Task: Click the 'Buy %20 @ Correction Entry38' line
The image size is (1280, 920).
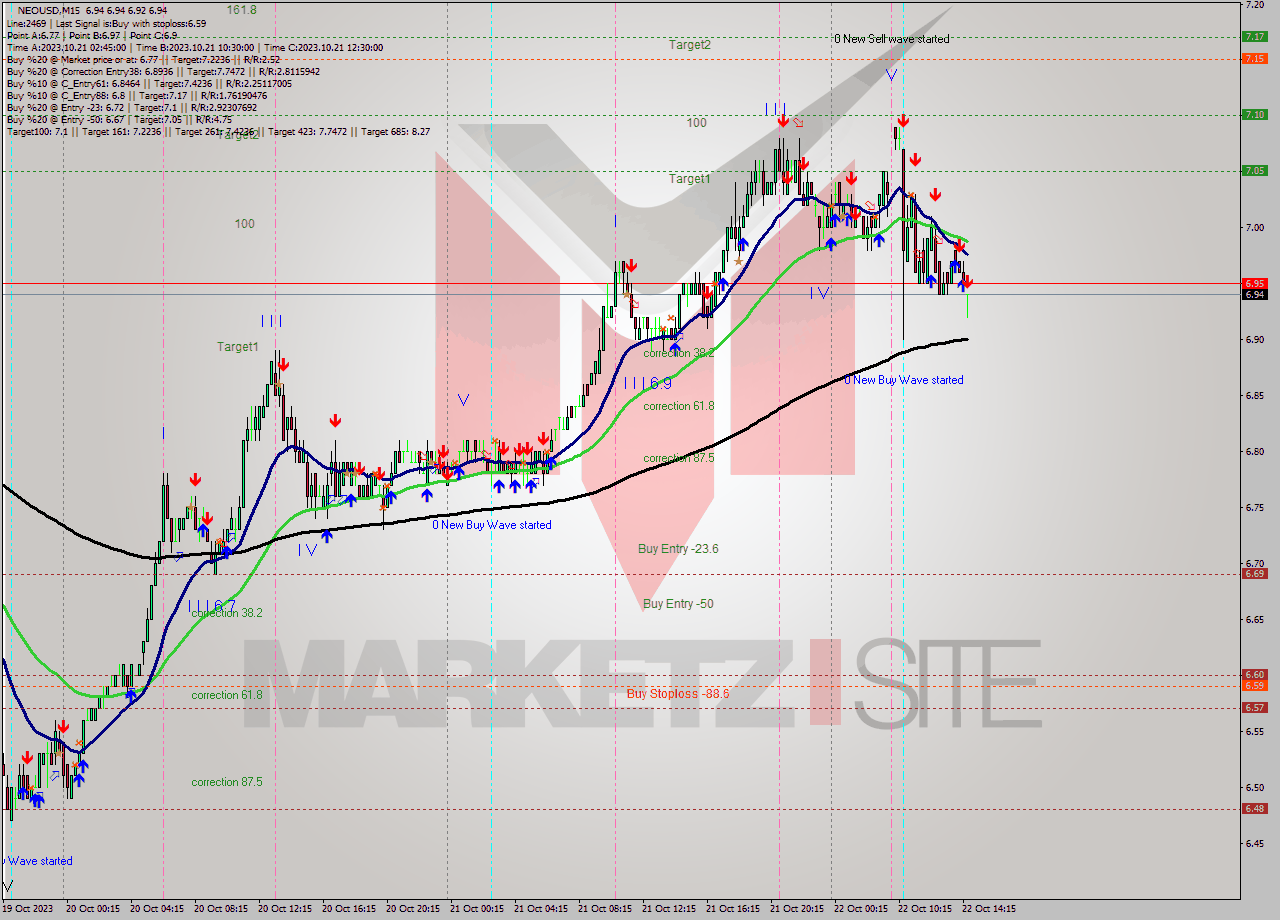Action: pyautogui.click(x=163, y=72)
